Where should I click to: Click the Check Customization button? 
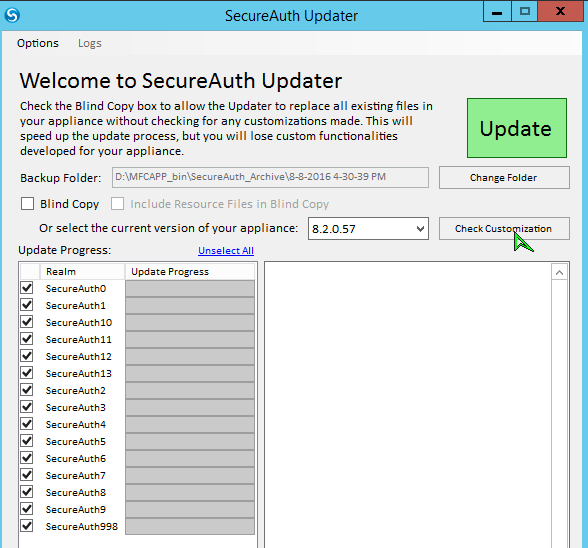click(504, 228)
